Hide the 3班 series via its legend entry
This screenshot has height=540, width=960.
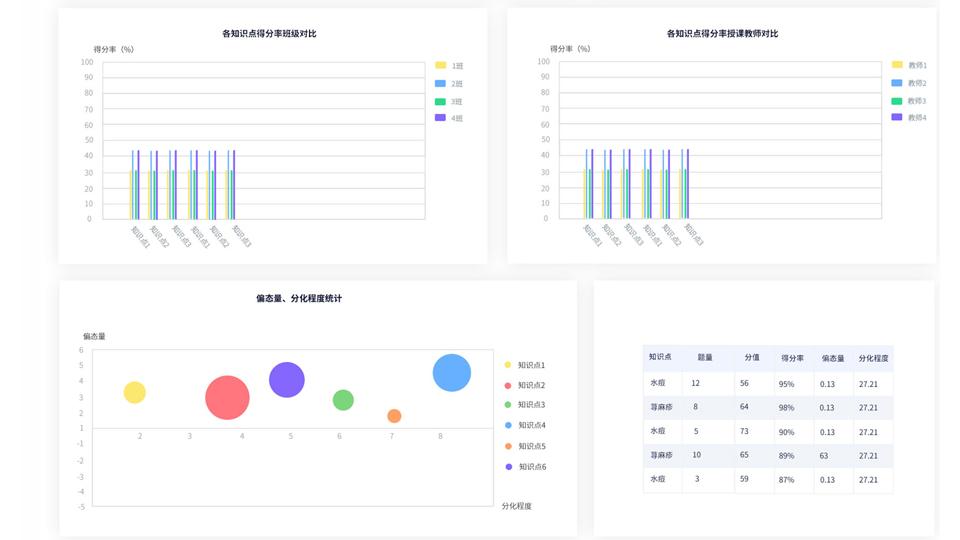point(449,102)
